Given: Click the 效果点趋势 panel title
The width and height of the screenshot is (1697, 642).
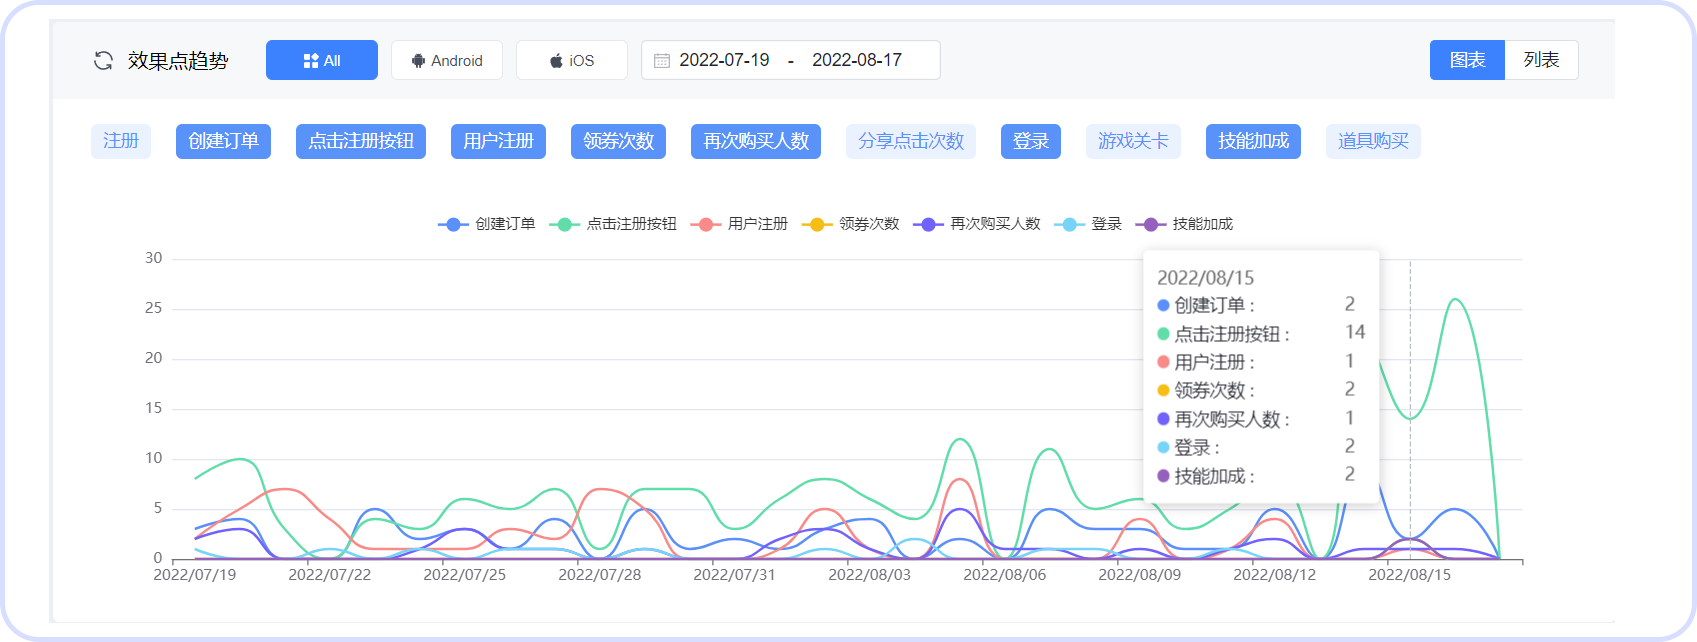Looking at the screenshot, I should (178, 61).
